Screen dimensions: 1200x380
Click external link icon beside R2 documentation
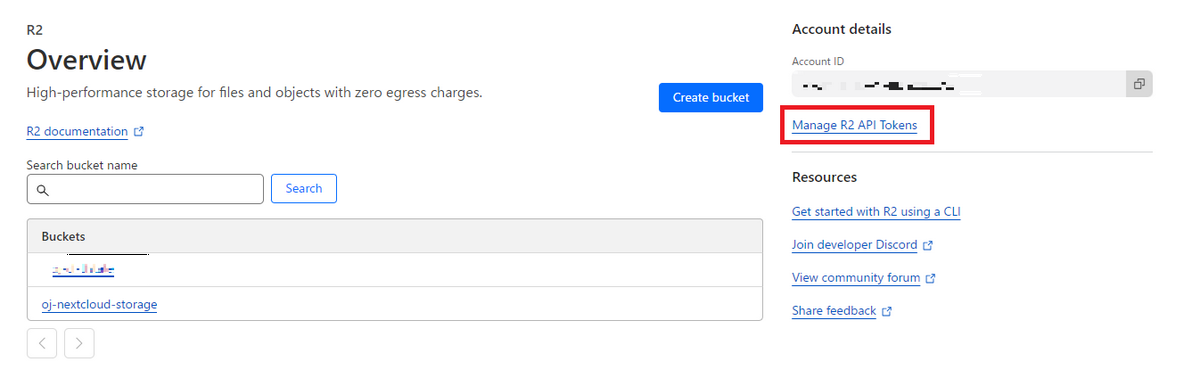point(139,131)
